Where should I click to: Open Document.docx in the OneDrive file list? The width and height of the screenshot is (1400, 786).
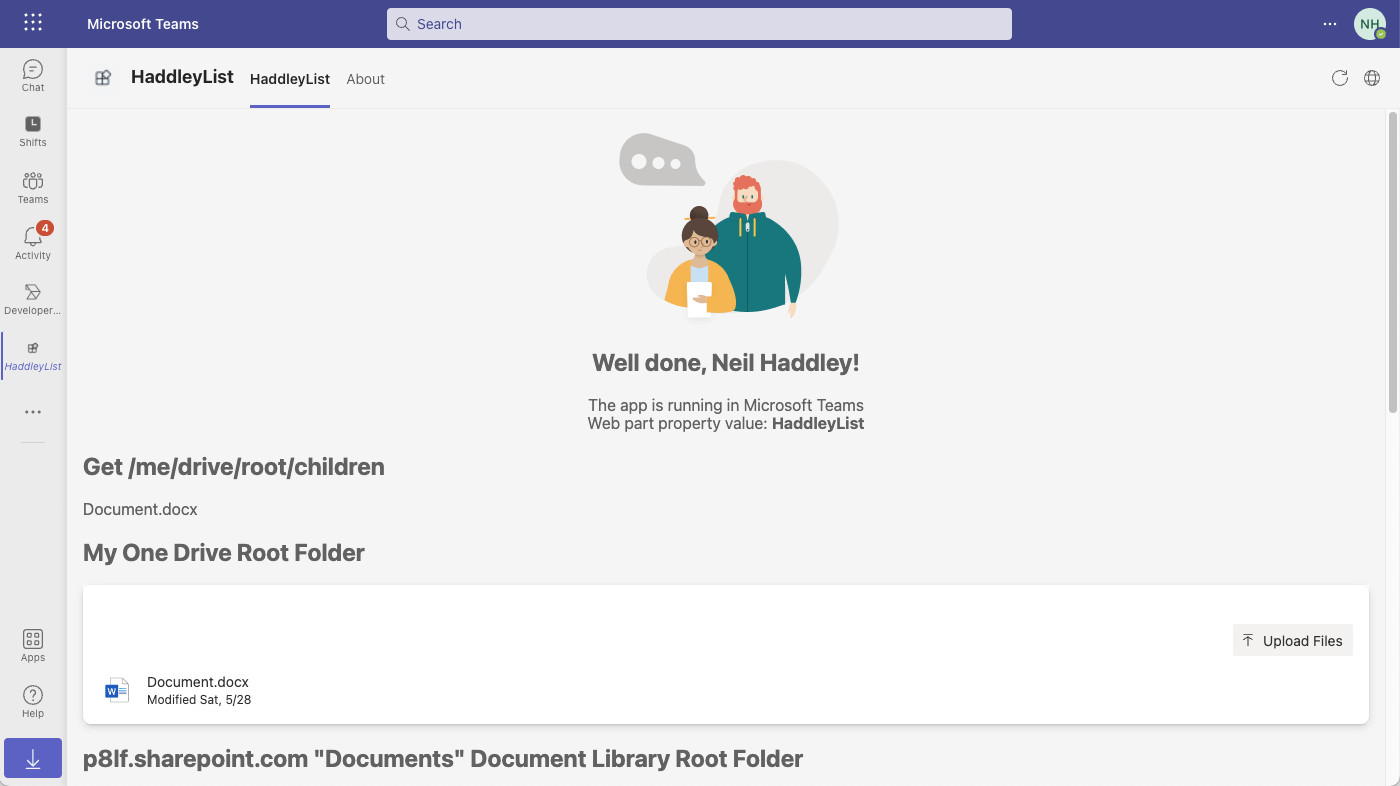click(x=198, y=682)
